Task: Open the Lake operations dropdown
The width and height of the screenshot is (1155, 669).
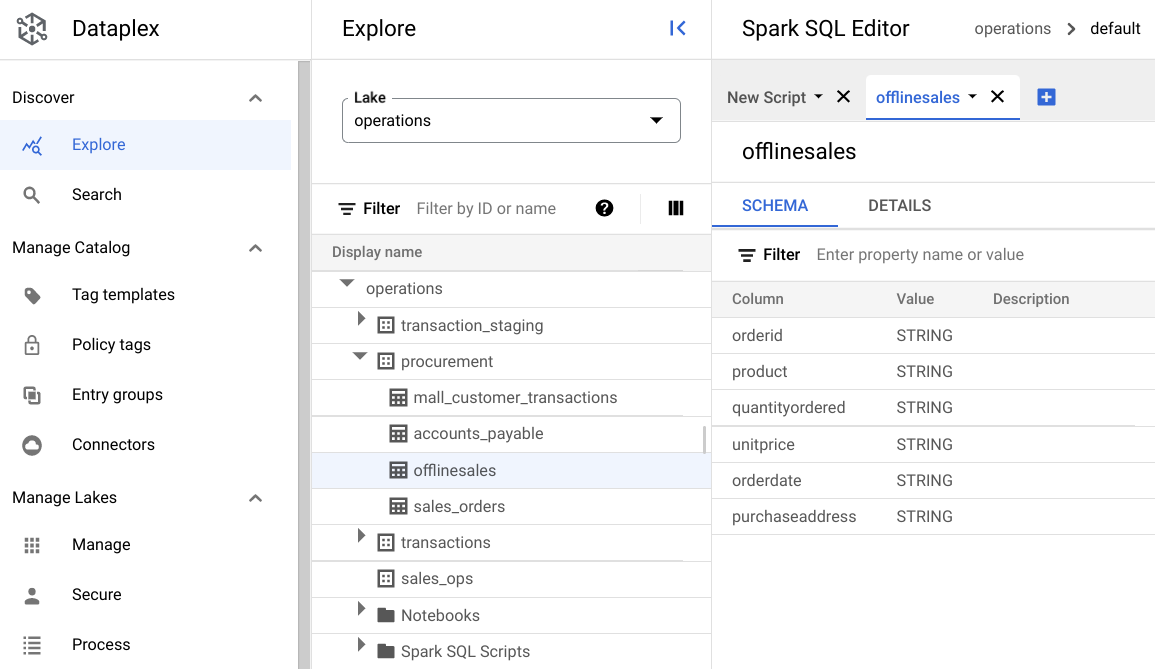Action: tap(511, 121)
